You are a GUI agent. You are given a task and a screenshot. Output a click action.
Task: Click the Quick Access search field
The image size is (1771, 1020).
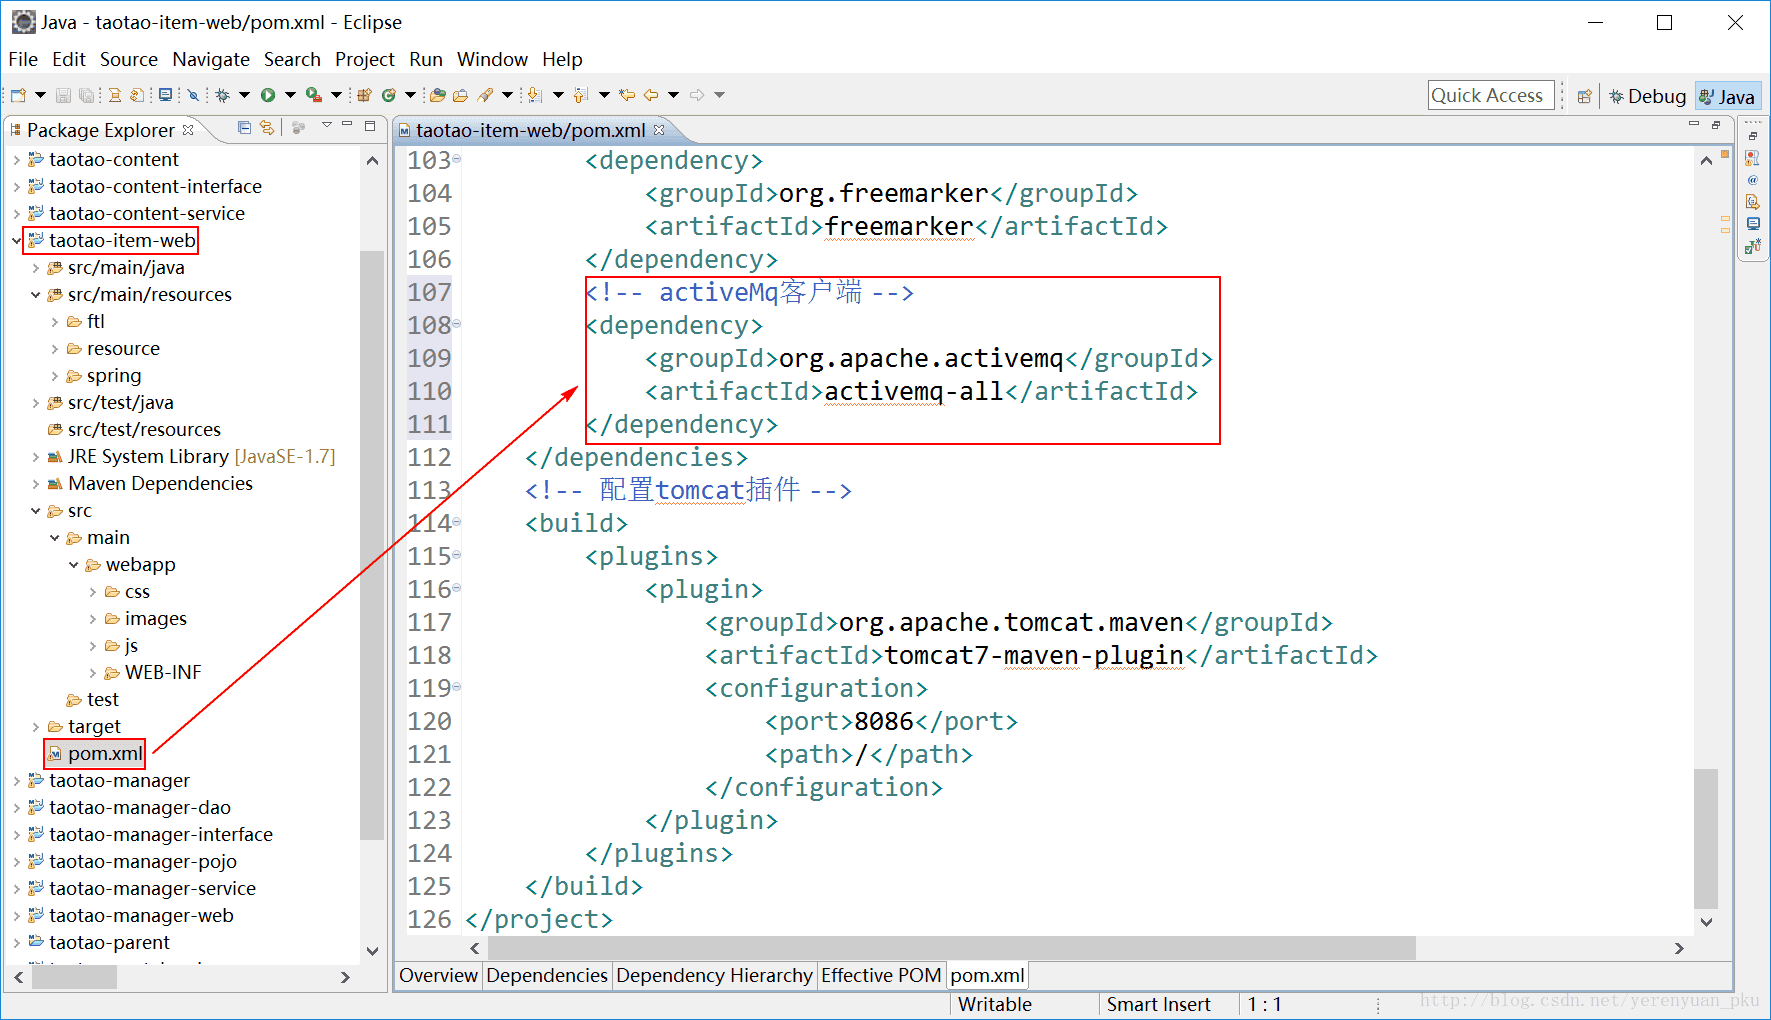(1490, 95)
